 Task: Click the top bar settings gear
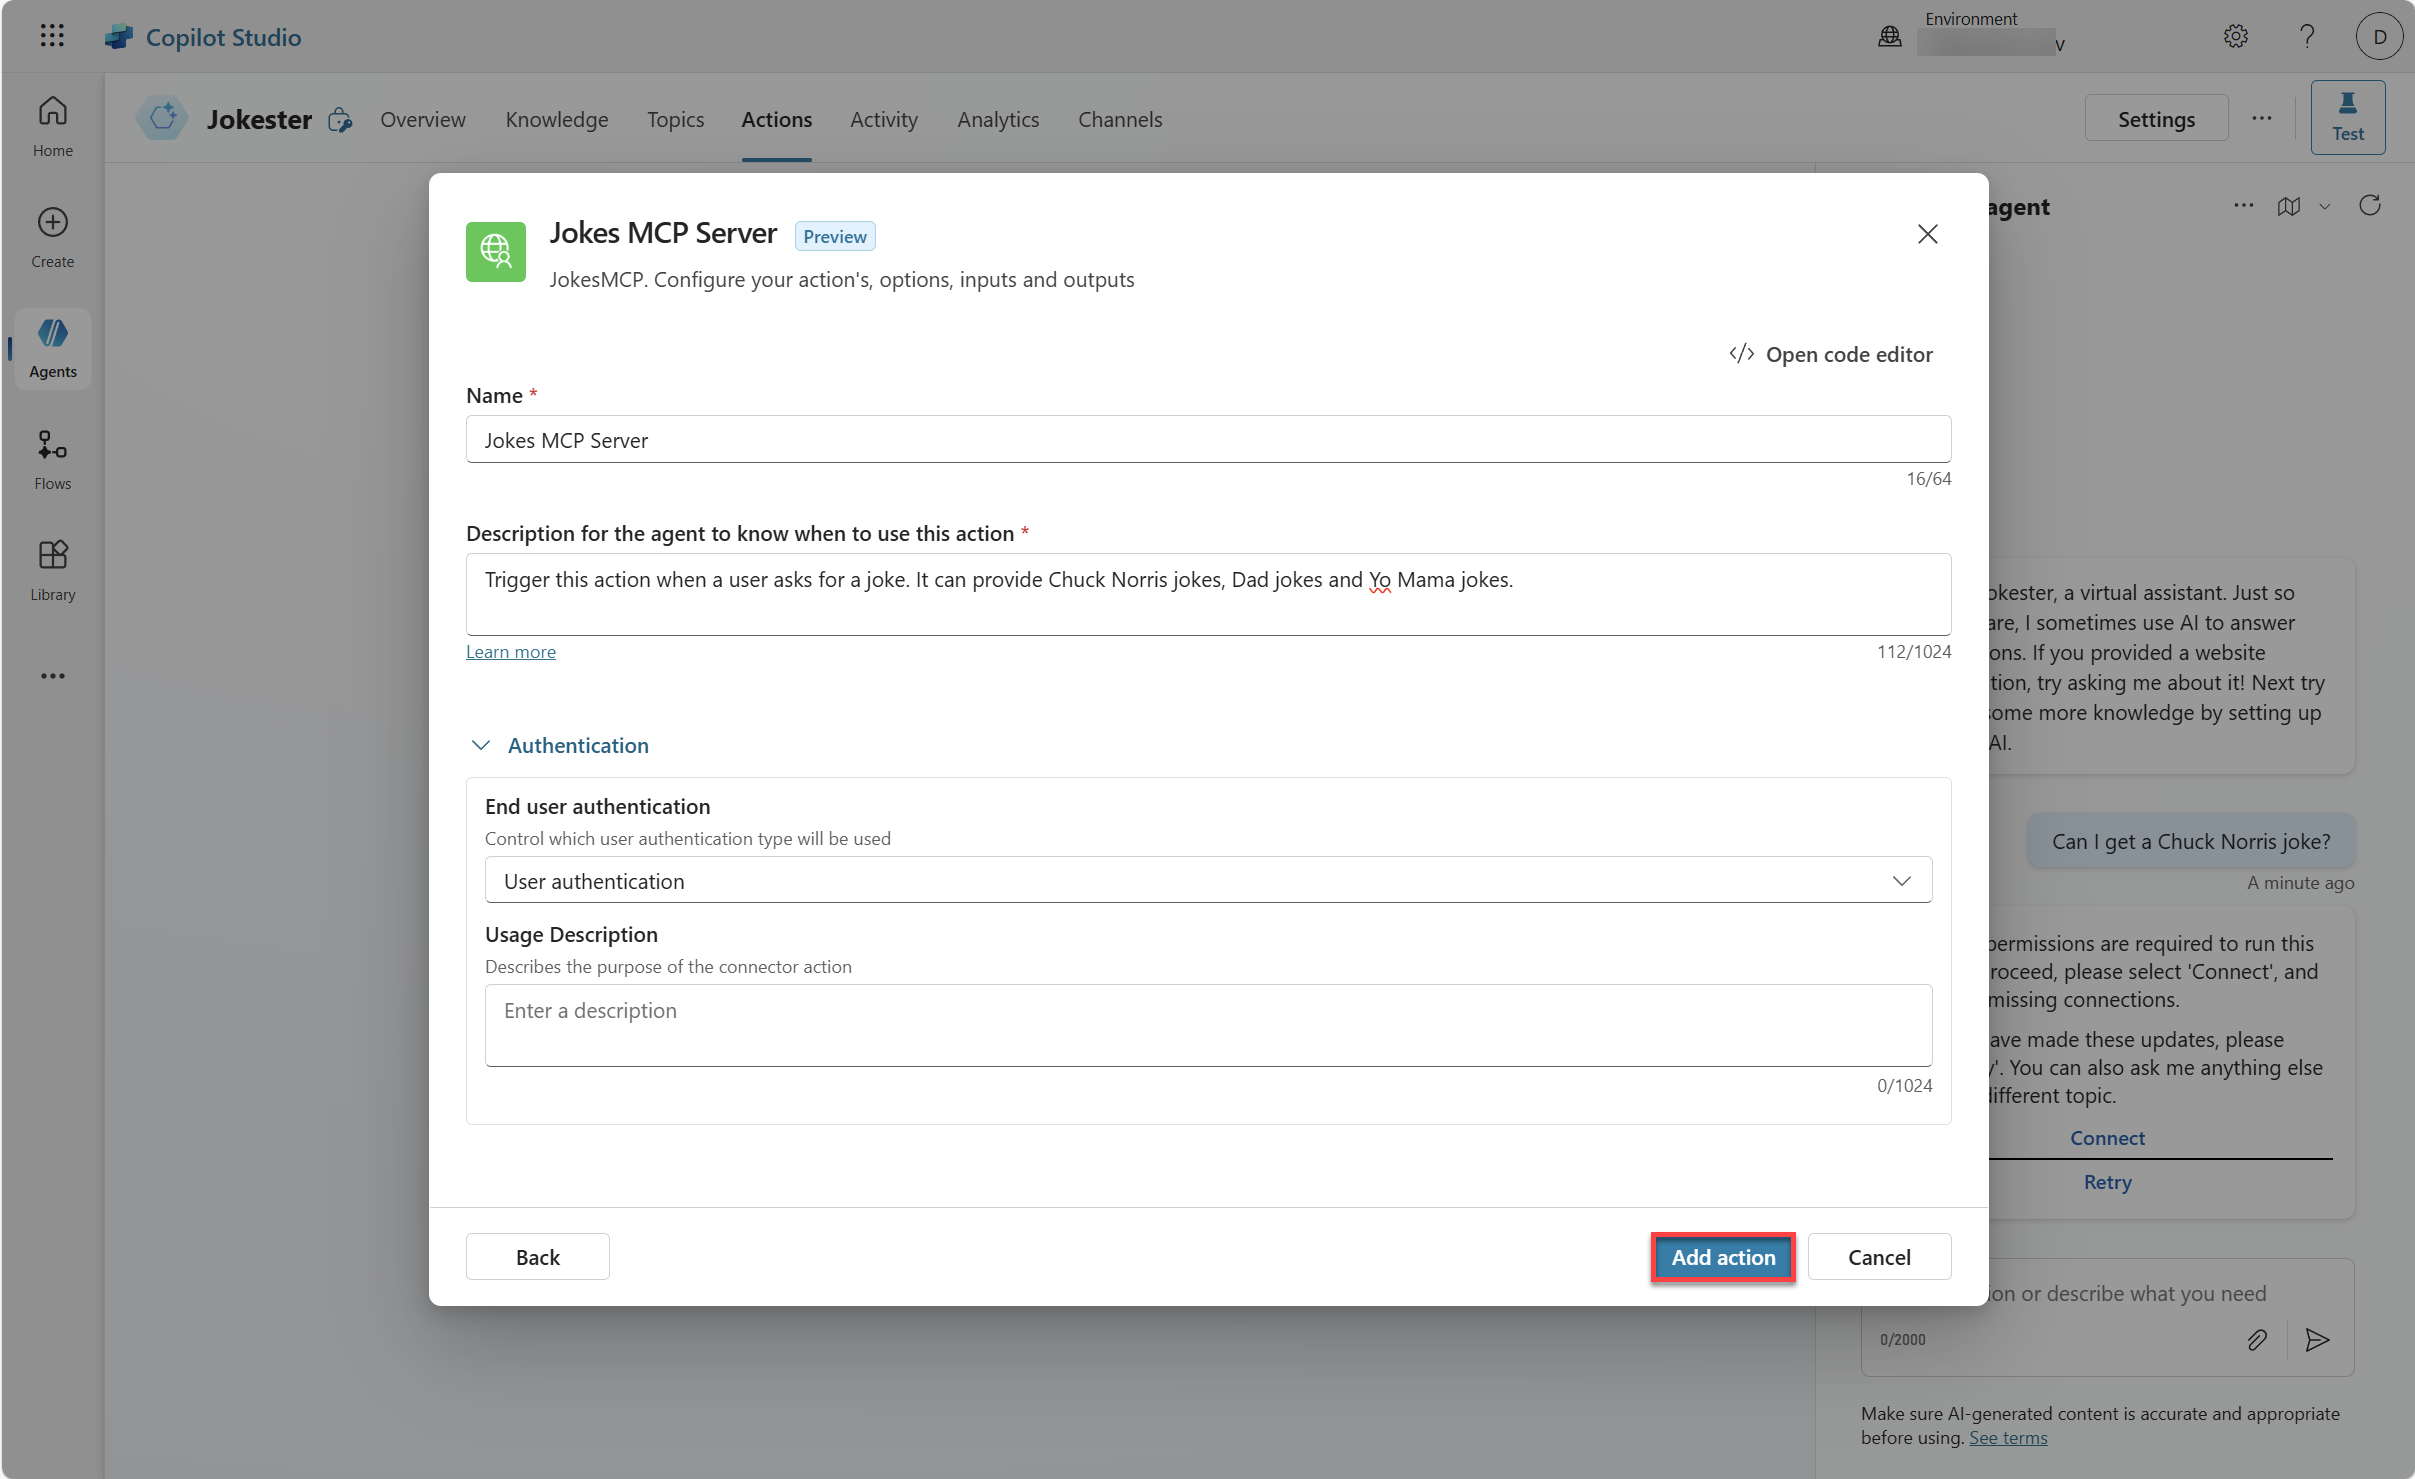point(2236,36)
